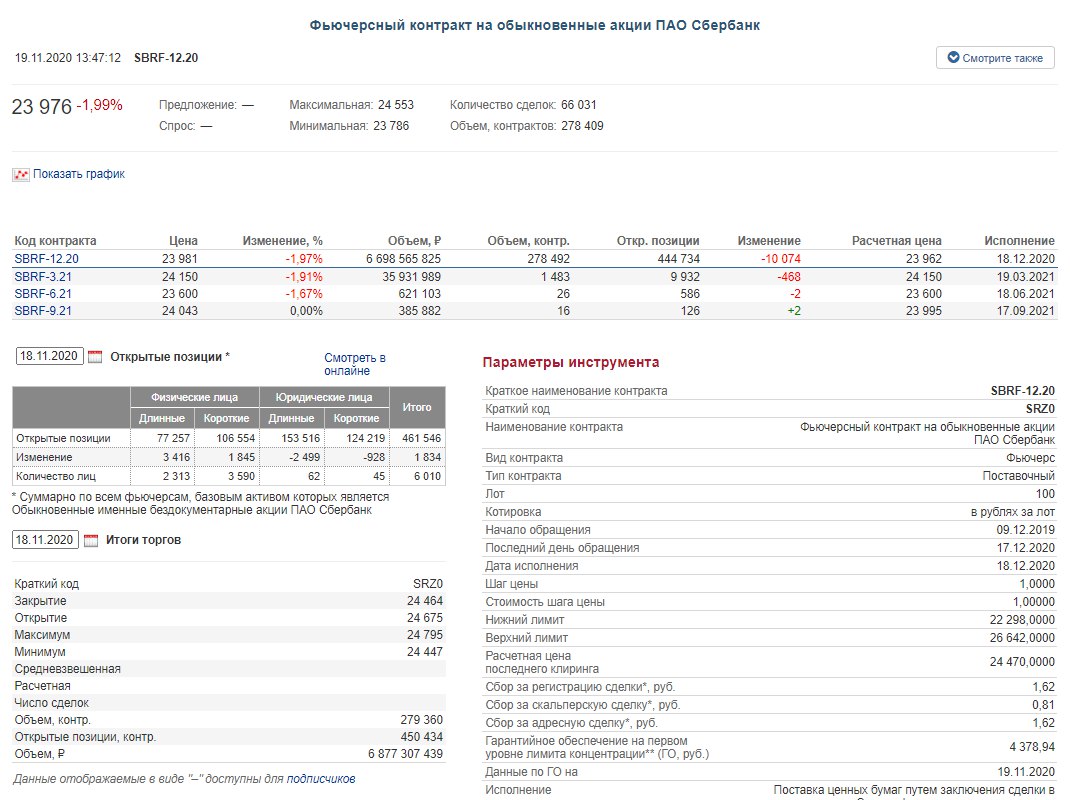Open contract SBRF-12.20 link in table
Screen dimensions: 1070x800
(46, 259)
